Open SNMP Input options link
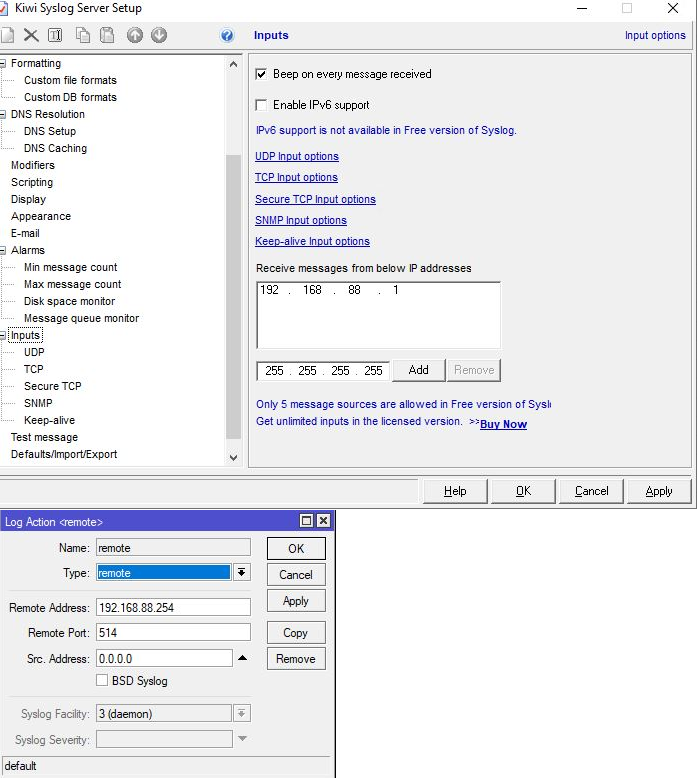 pos(301,220)
